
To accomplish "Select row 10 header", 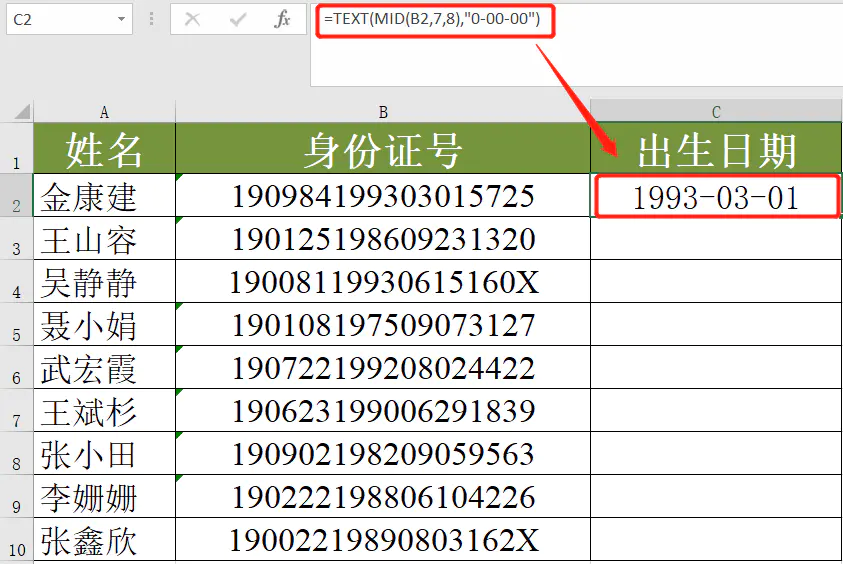I will coord(16,541).
